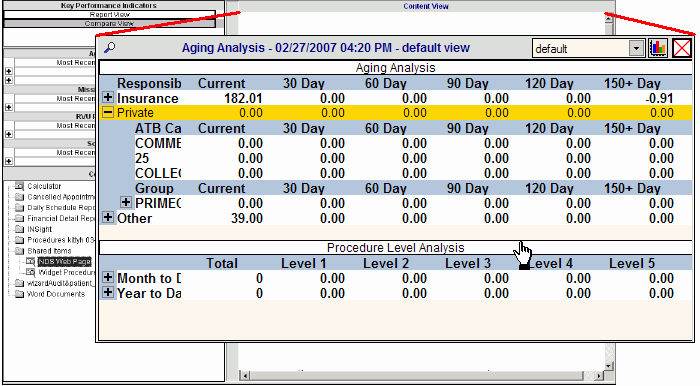Switch to Compare View

pos(109,23)
